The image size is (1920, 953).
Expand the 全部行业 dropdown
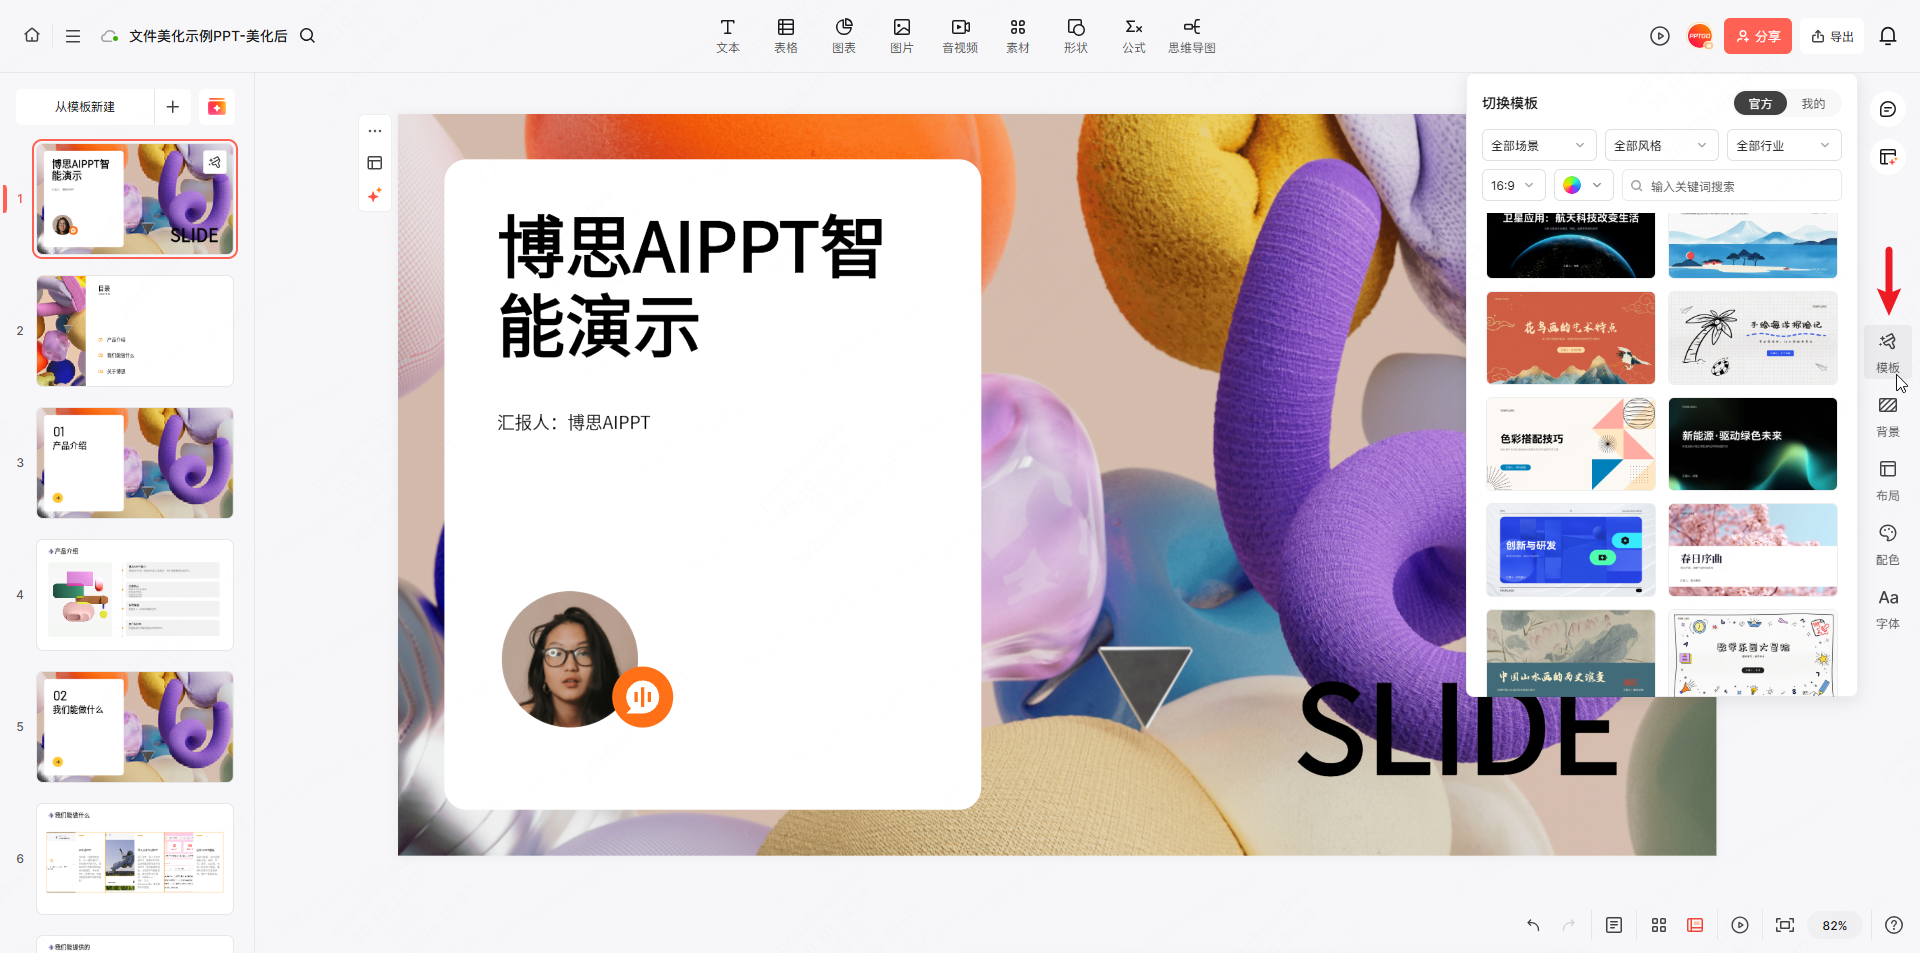[x=1784, y=146]
